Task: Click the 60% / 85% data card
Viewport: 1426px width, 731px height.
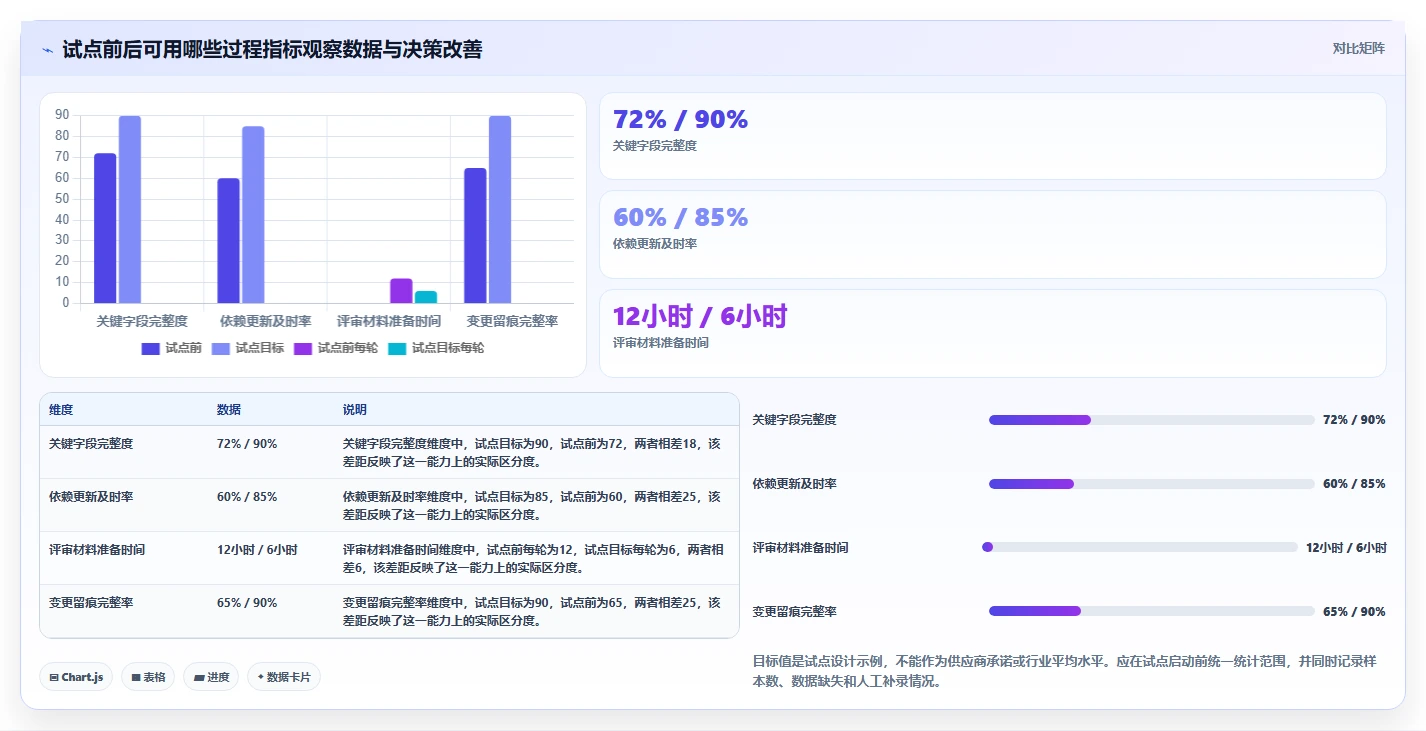Action: point(992,234)
